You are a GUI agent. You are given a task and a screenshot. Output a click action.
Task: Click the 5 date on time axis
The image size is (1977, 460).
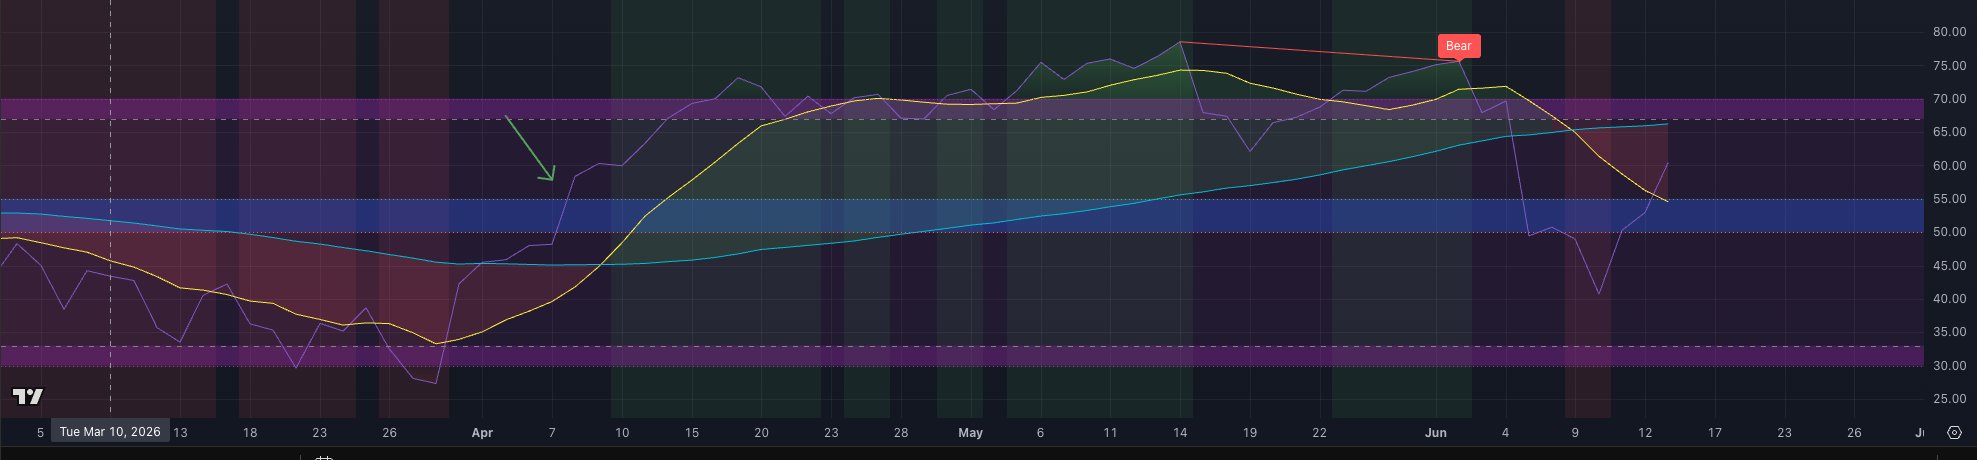[40, 433]
